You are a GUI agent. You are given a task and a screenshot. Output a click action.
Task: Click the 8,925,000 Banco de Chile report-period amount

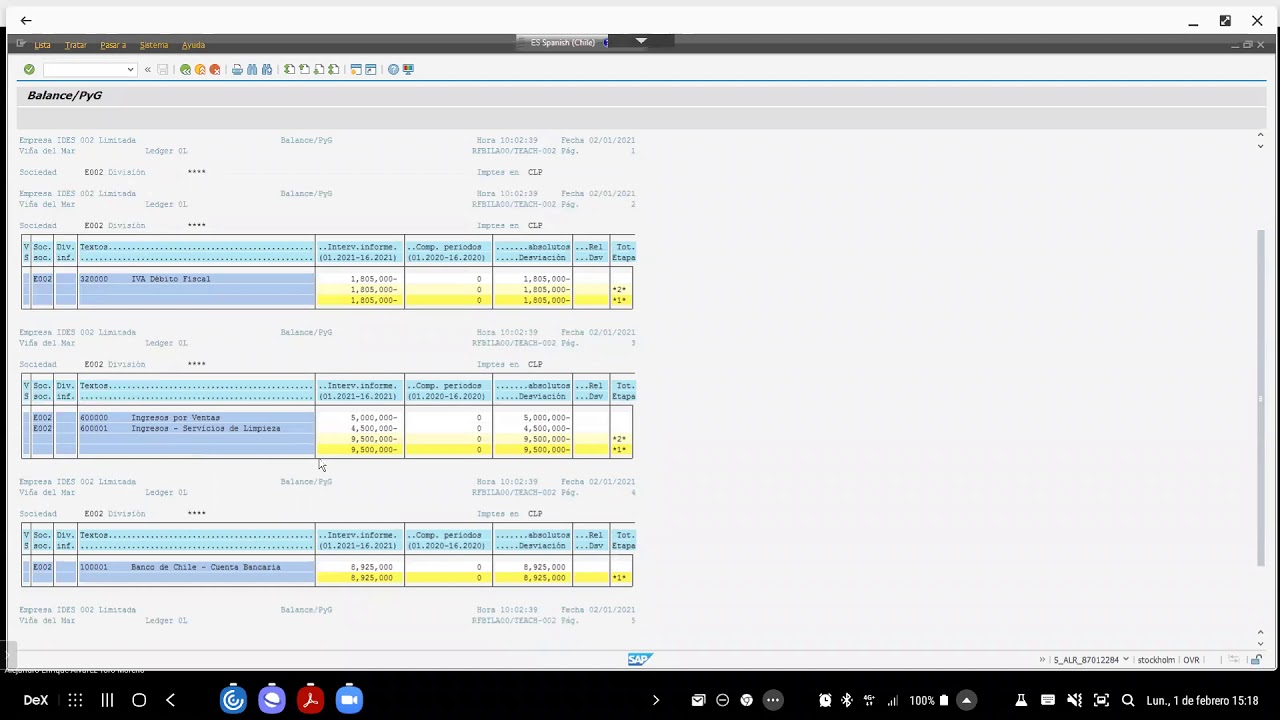372,567
